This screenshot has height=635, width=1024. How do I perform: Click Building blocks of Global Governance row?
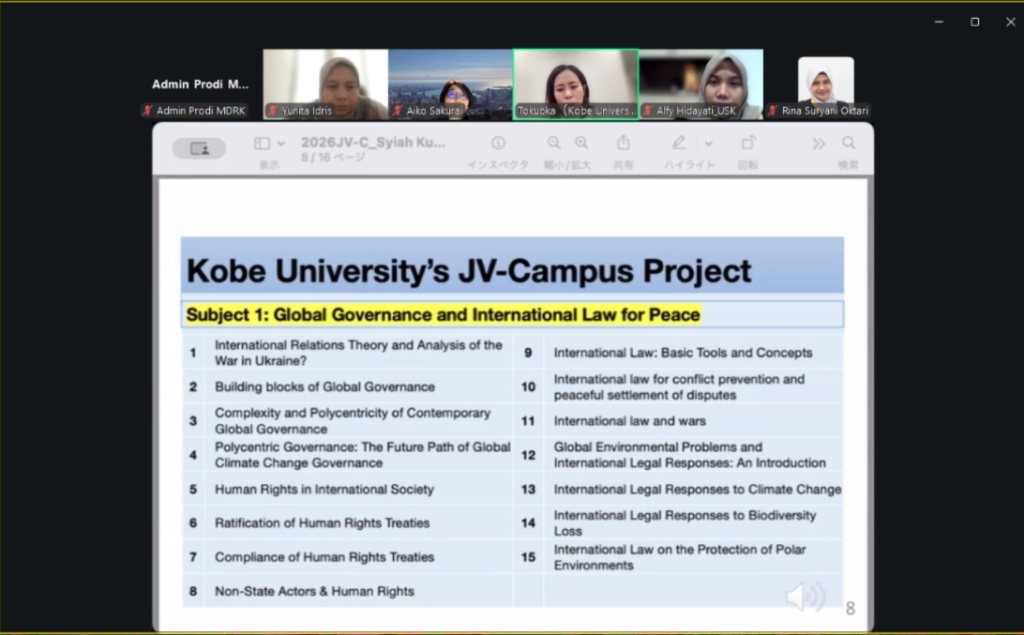[x=325, y=387]
